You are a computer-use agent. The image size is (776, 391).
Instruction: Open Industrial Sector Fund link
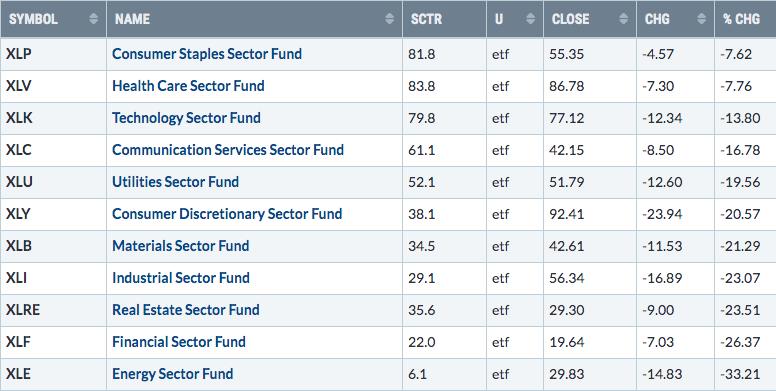tap(181, 278)
